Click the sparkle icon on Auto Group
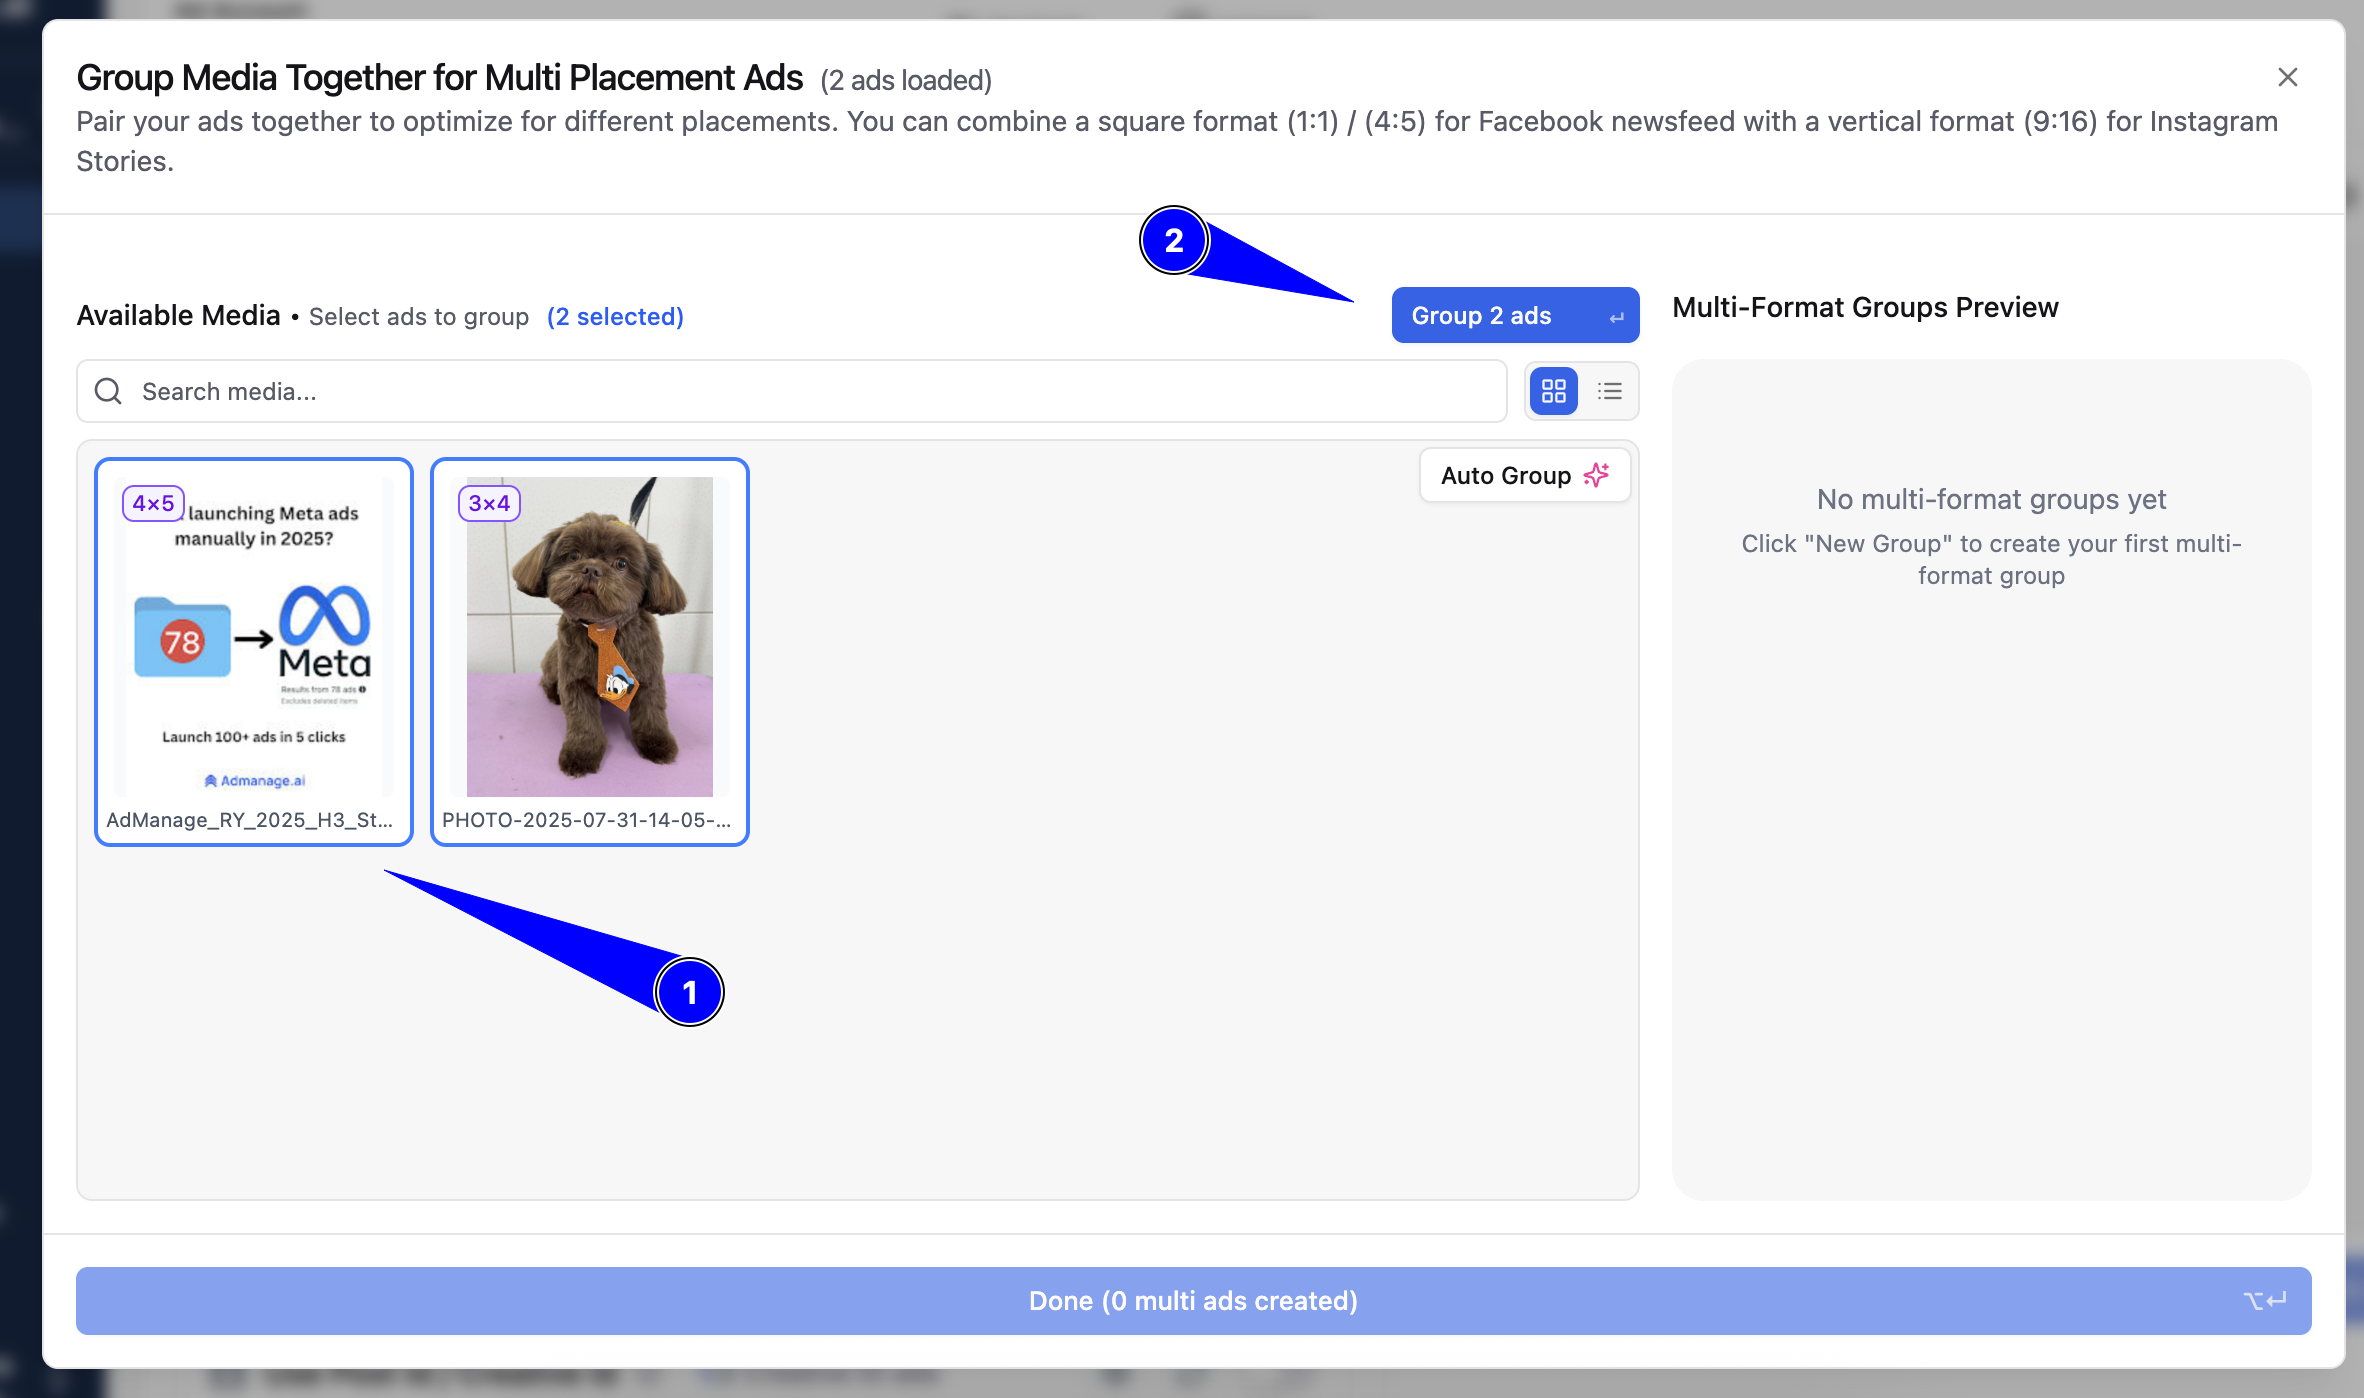This screenshot has height=1398, width=2364. (1597, 475)
